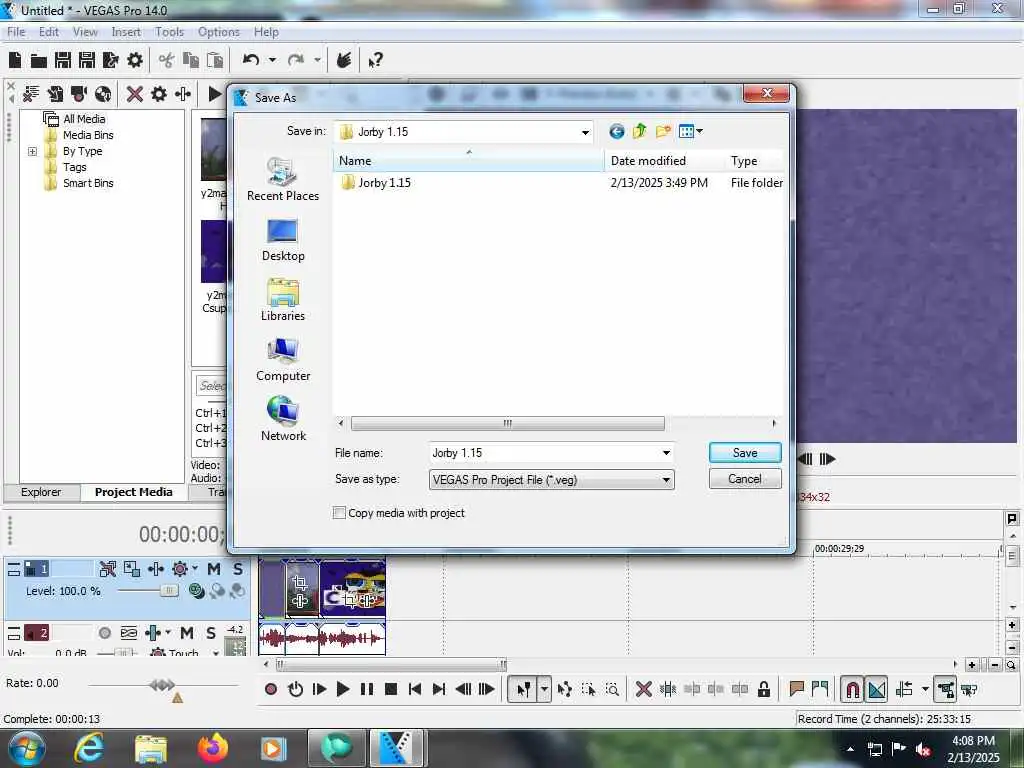Screen dimensions: 1024x768
Task: Open project Properties gear icon in main toolbar
Action: 135,60
